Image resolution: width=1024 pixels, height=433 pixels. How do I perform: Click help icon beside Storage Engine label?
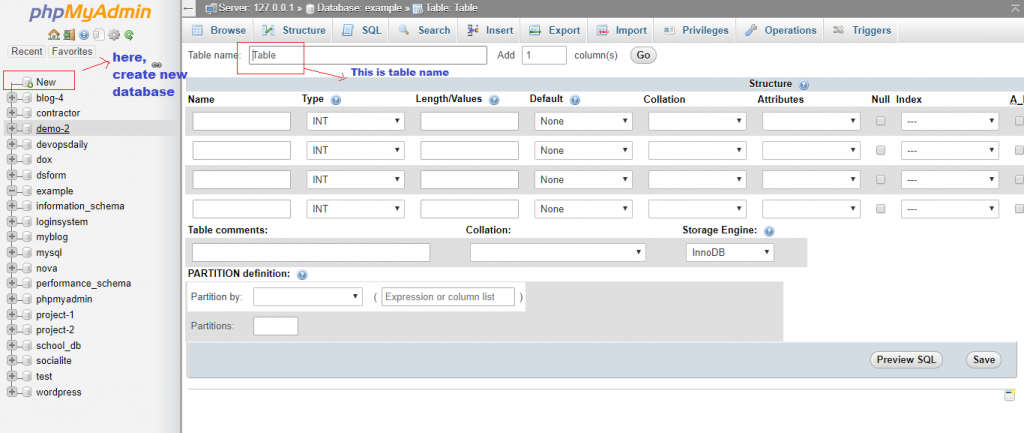(x=769, y=230)
